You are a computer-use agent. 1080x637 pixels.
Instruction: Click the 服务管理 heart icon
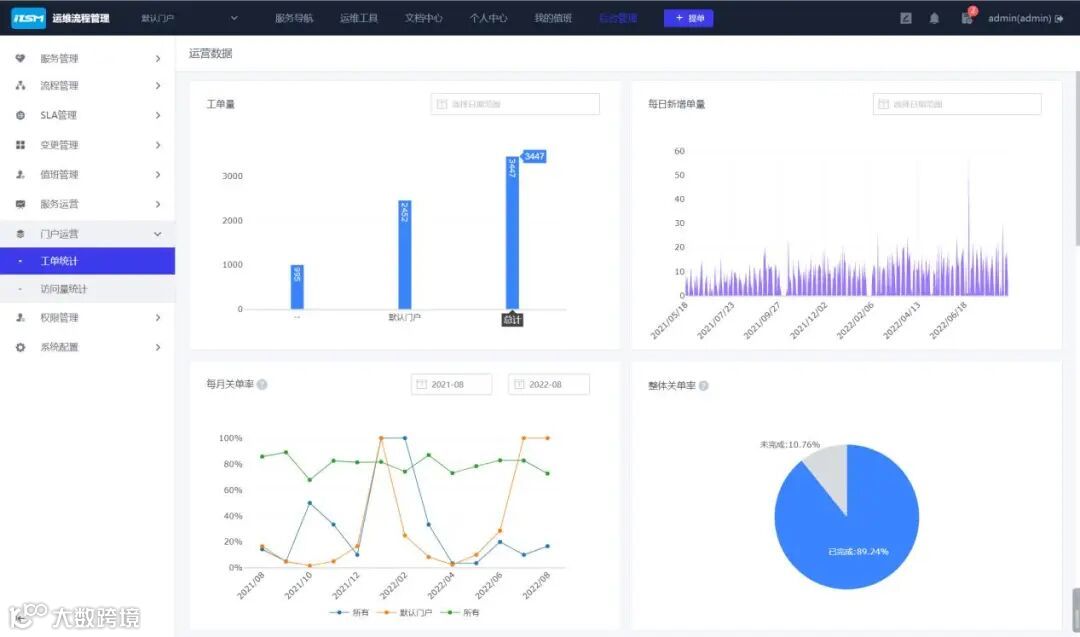pyautogui.click(x=21, y=59)
